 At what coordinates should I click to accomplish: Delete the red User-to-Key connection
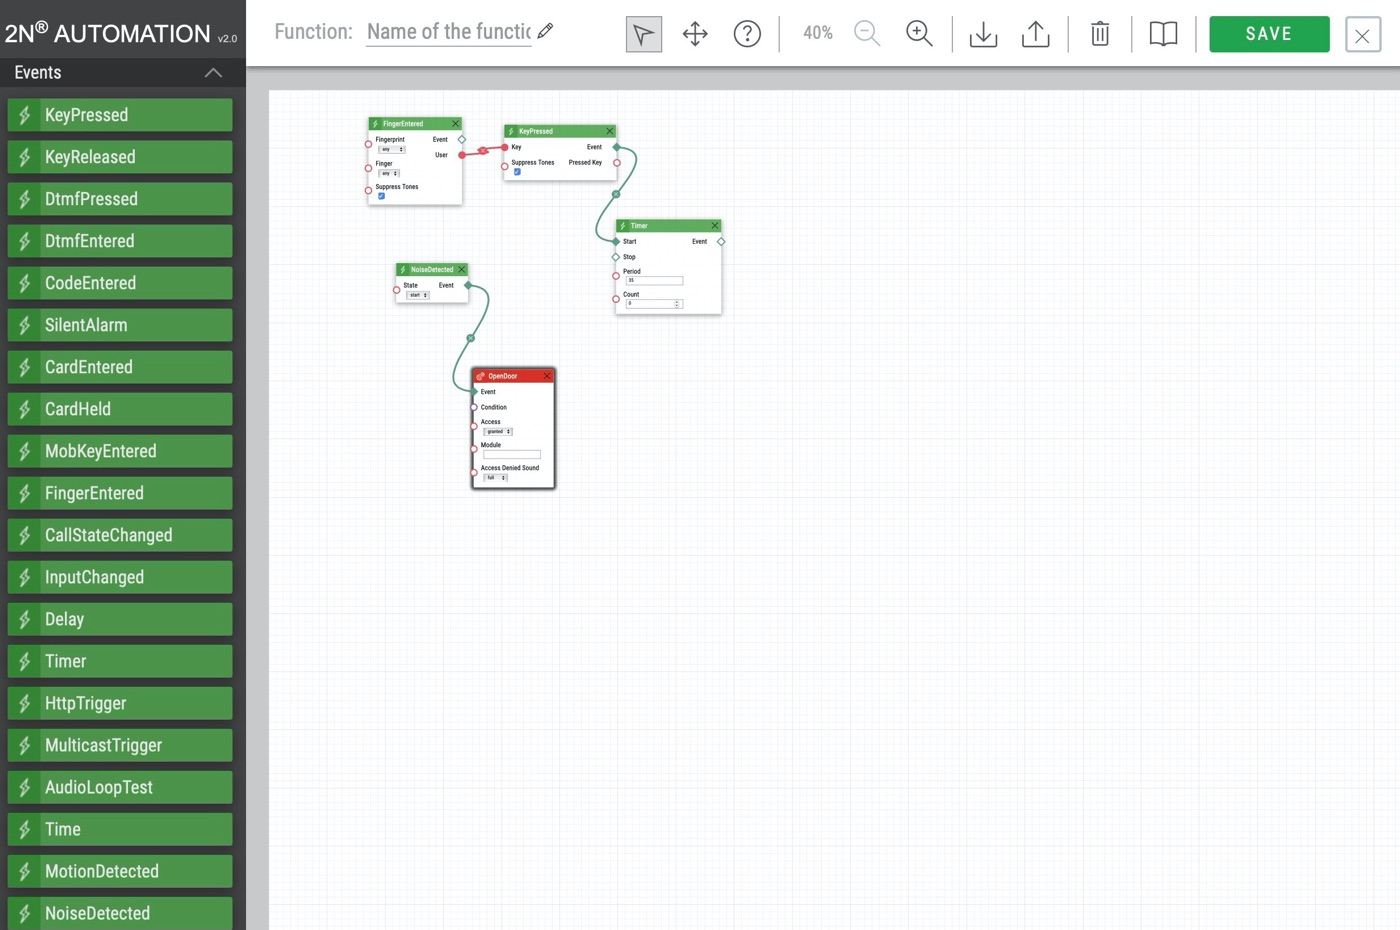pyautogui.click(x=483, y=151)
